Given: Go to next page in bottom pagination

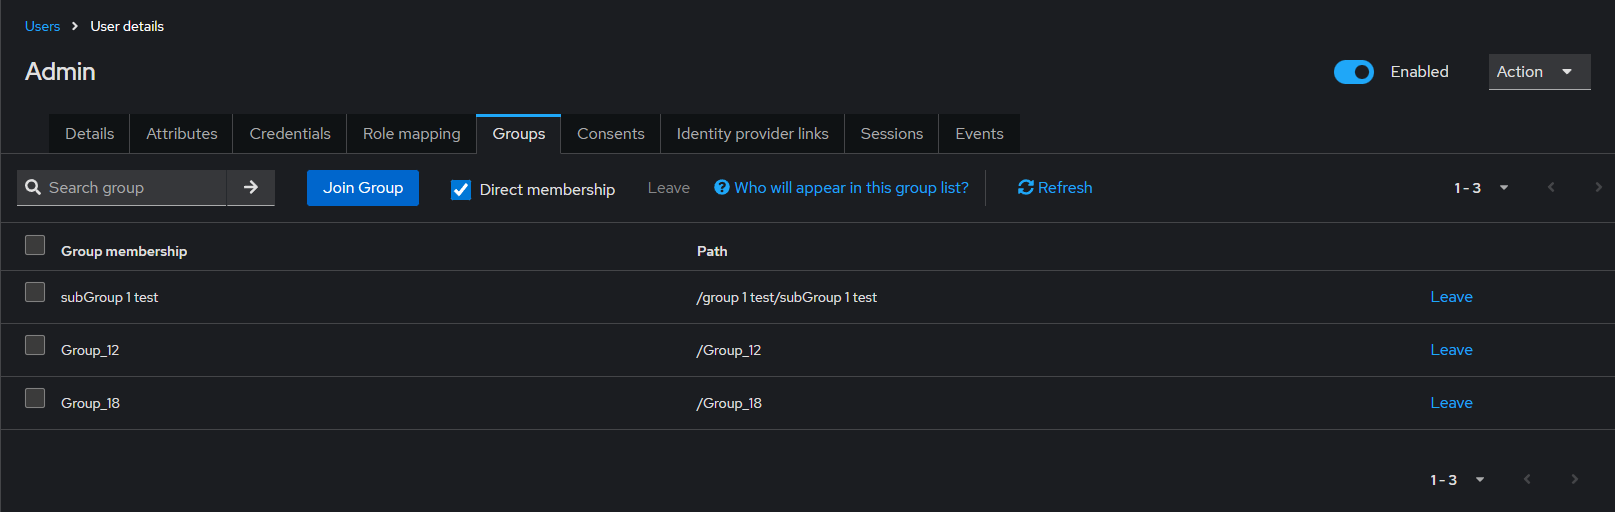Looking at the screenshot, I should pyautogui.click(x=1574, y=479).
